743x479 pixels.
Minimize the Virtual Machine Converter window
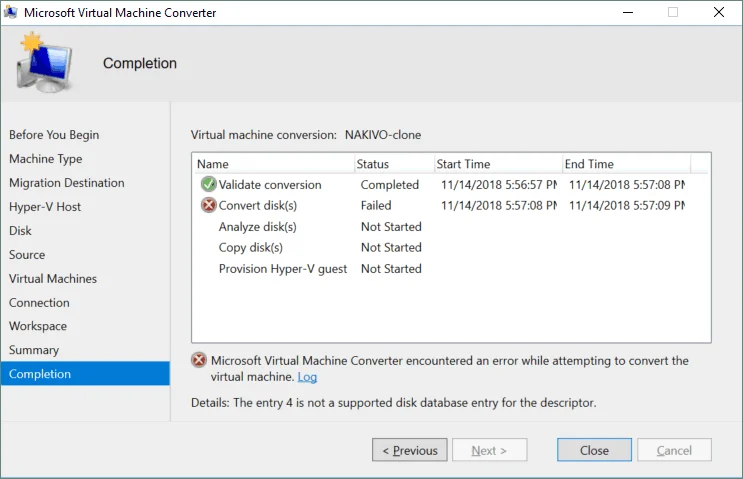tap(628, 12)
